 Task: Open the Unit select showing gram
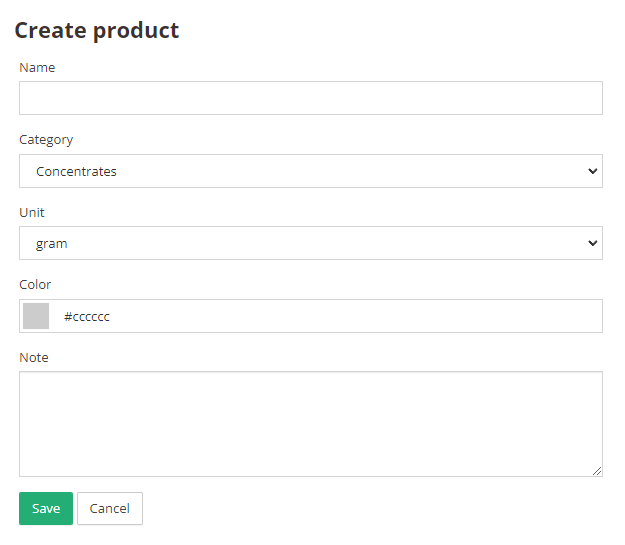[x=311, y=243]
